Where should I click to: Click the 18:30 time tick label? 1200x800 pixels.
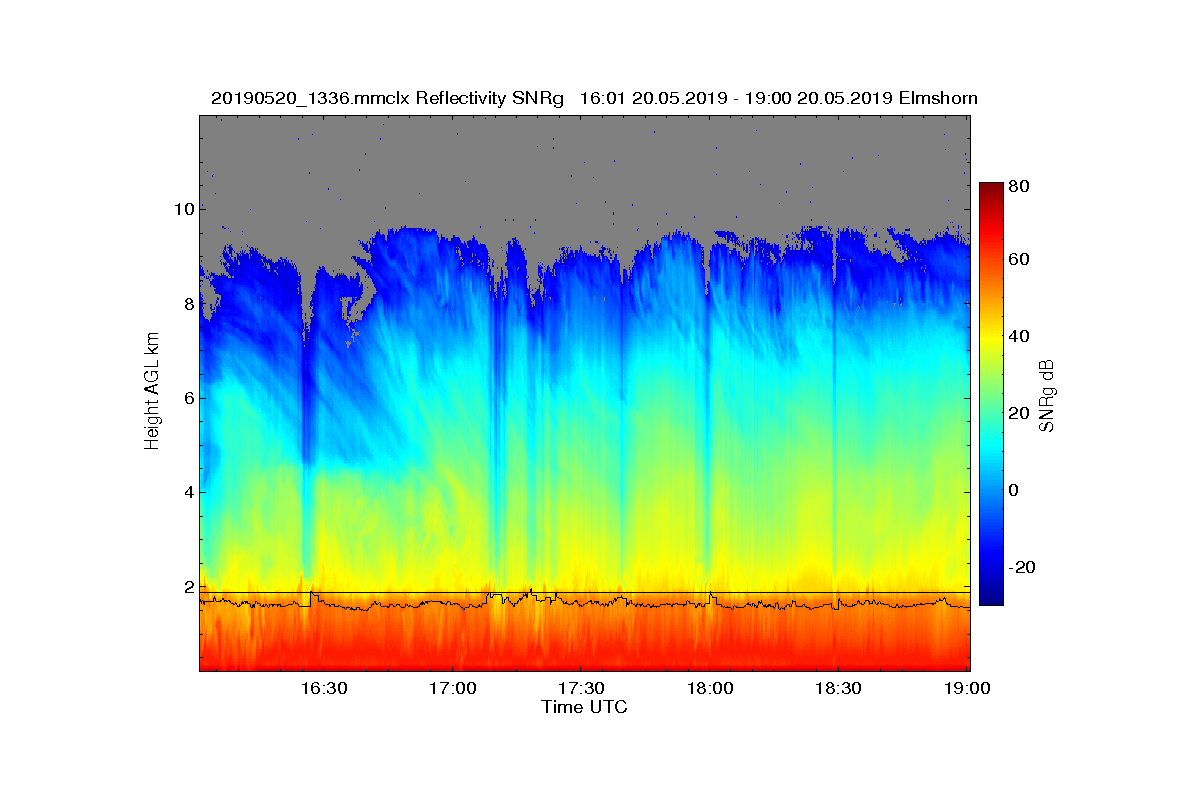click(x=838, y=688)
